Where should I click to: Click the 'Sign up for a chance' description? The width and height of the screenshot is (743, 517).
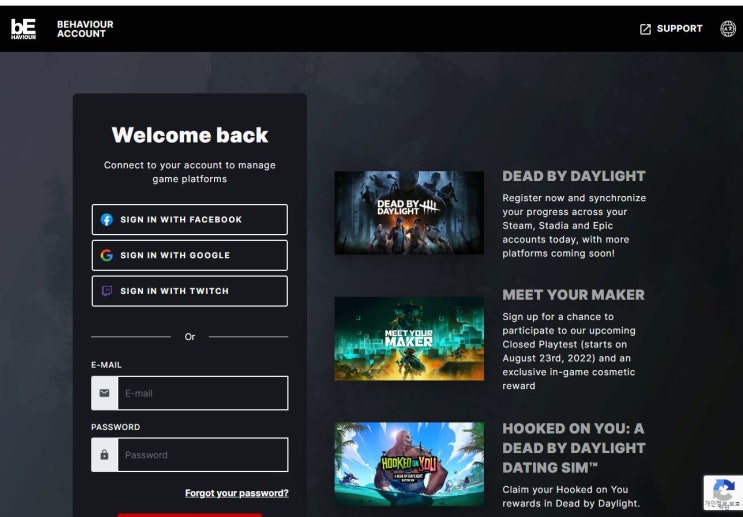pyautogui.click(x=569, y=351)
